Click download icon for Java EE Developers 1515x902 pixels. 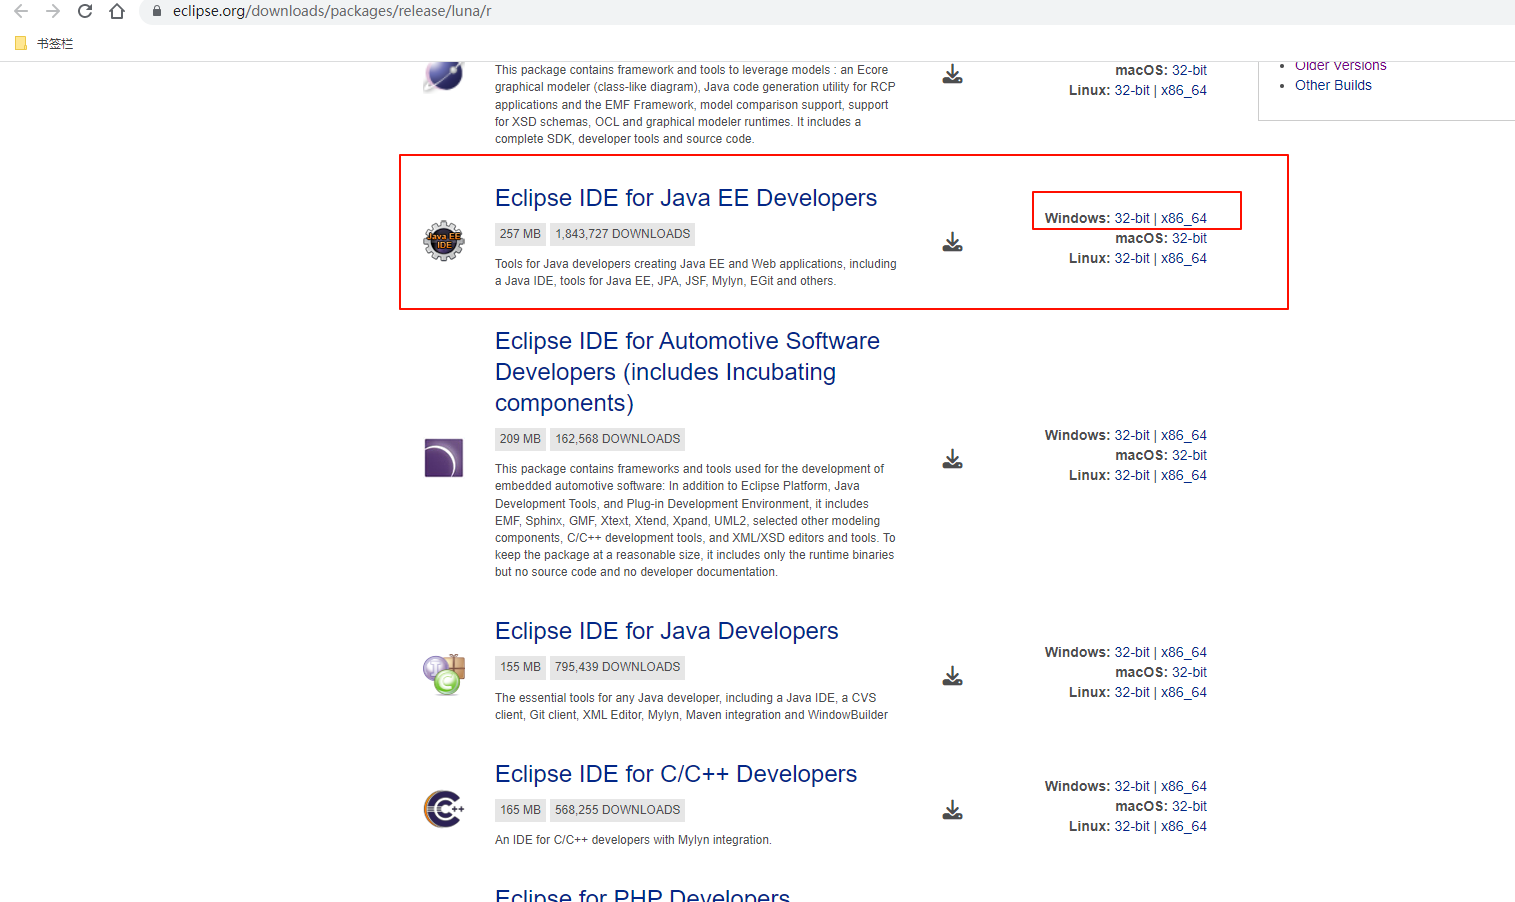click(952, 242)
